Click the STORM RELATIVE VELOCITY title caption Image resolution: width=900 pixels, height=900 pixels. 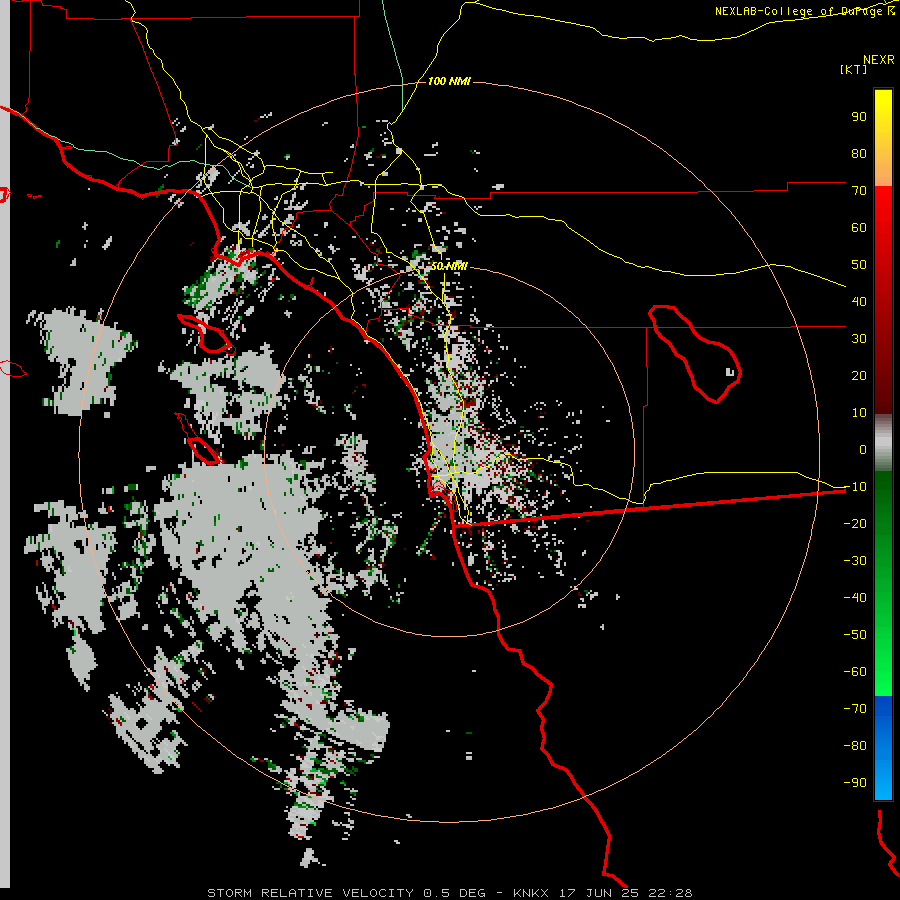pos(310,893)
